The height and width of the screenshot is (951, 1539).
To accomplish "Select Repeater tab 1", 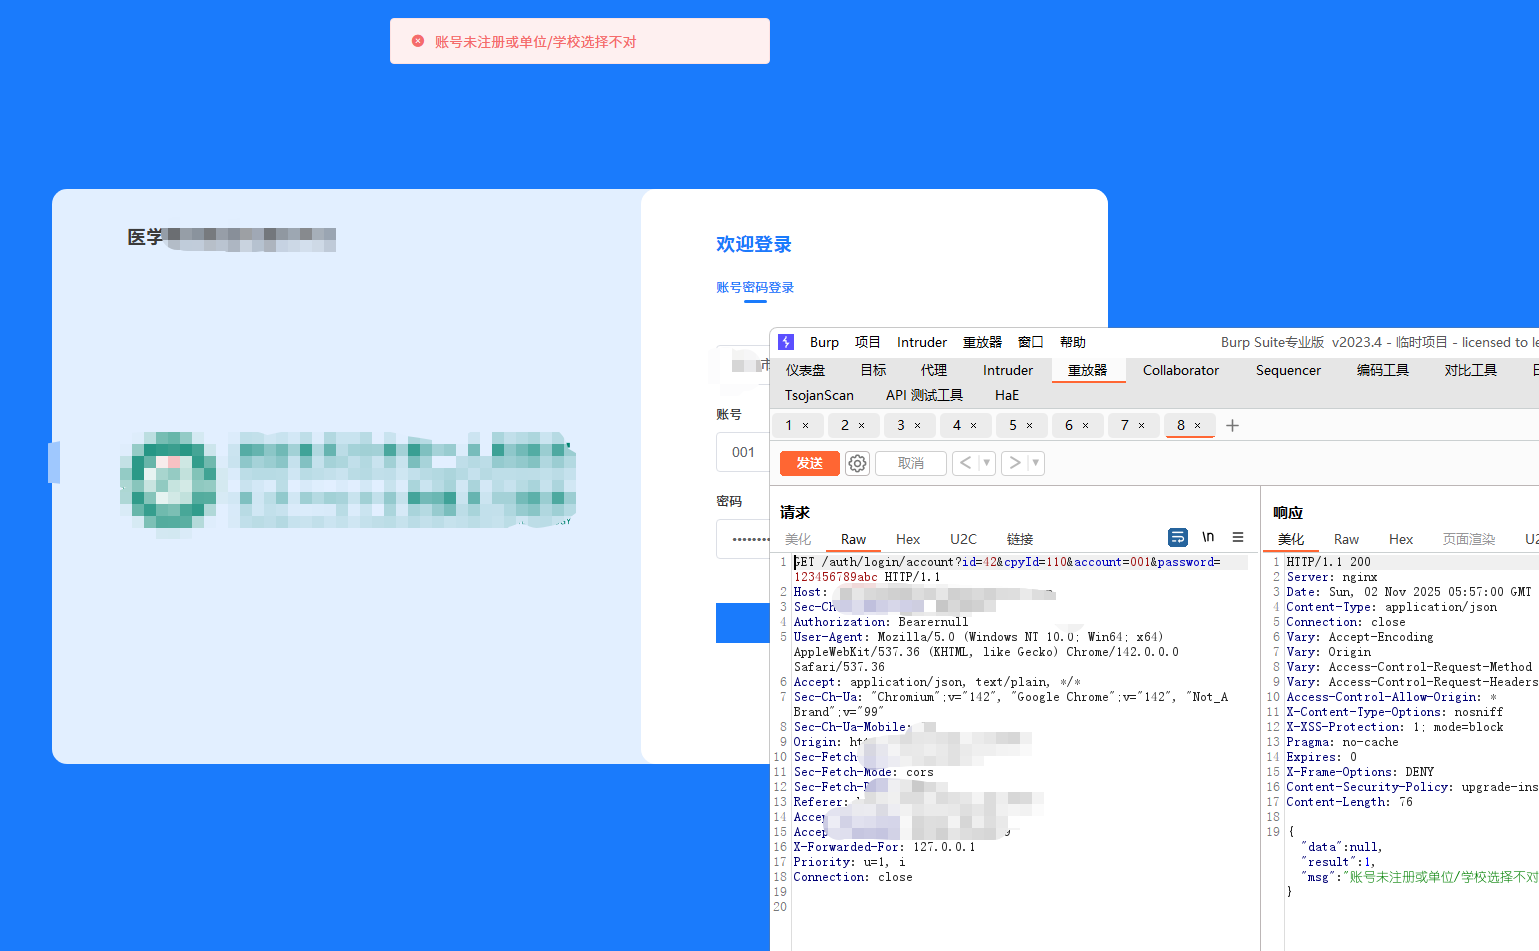I will coord(788,425).
